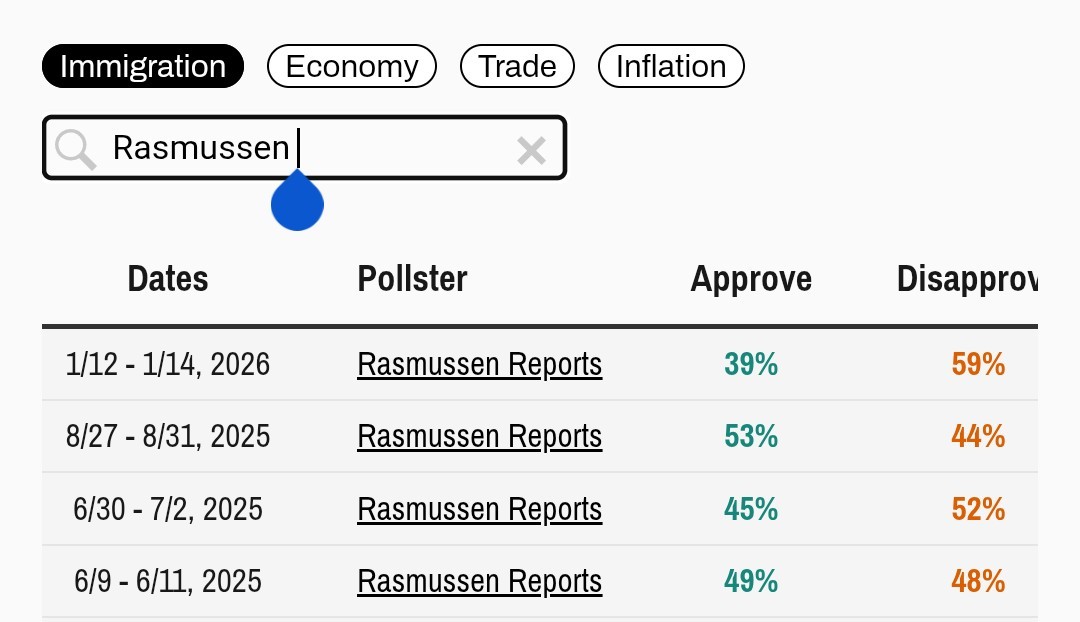The width and height of the screenshot is (1080, 622).
Task: Select the 8/27 - 8/31, 2025 date cell
Action: (x=168, y=436)
